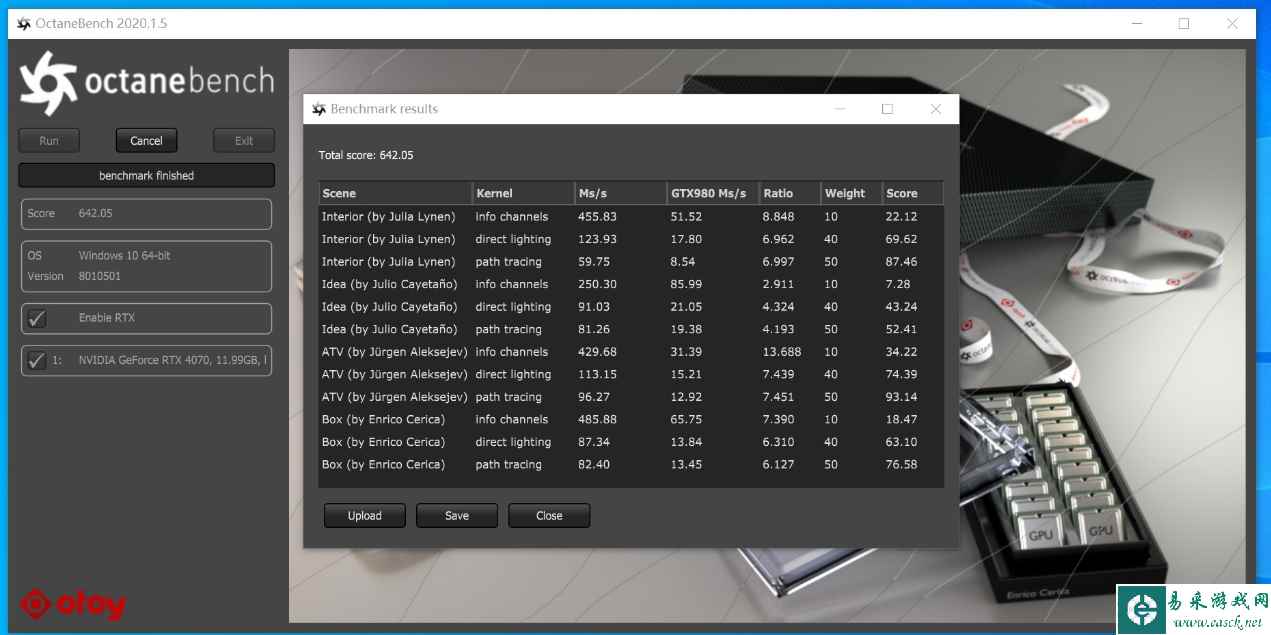Click the Weight column header
This screenshot has height=635, width=1271.
tap(851, 193)
